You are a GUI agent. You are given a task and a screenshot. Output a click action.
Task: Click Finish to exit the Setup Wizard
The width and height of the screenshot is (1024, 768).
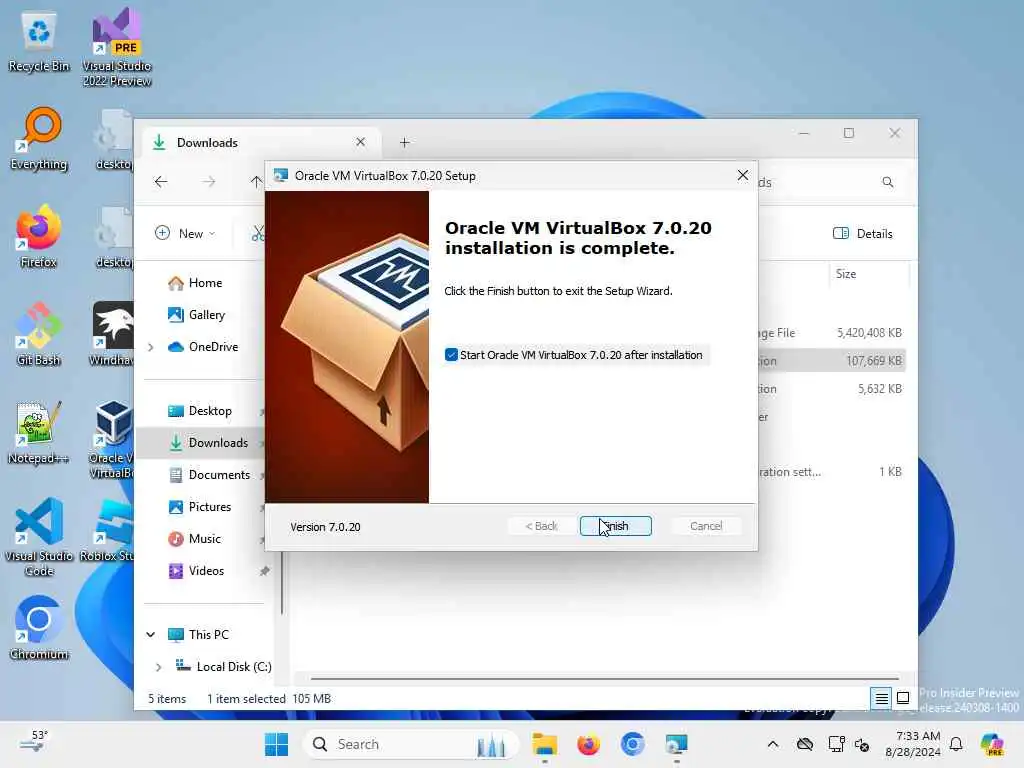615,526
